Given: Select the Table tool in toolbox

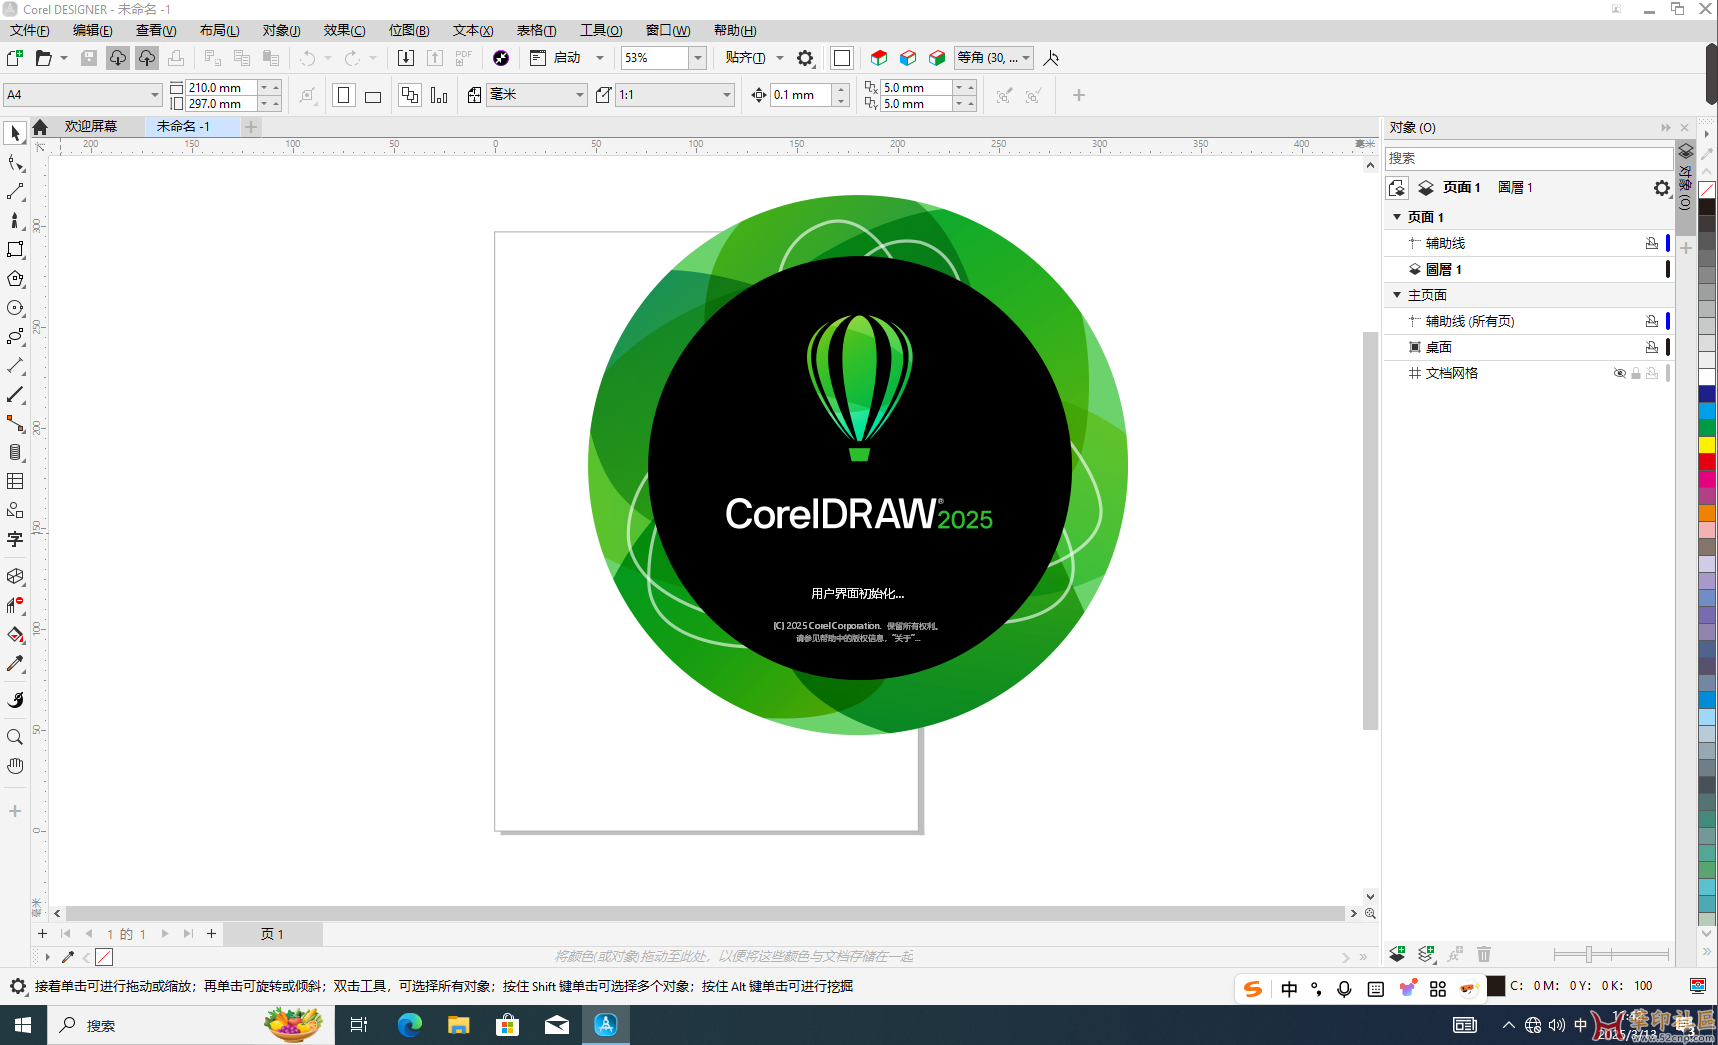Looking at the screenshot, I should [x=15, y=481].
